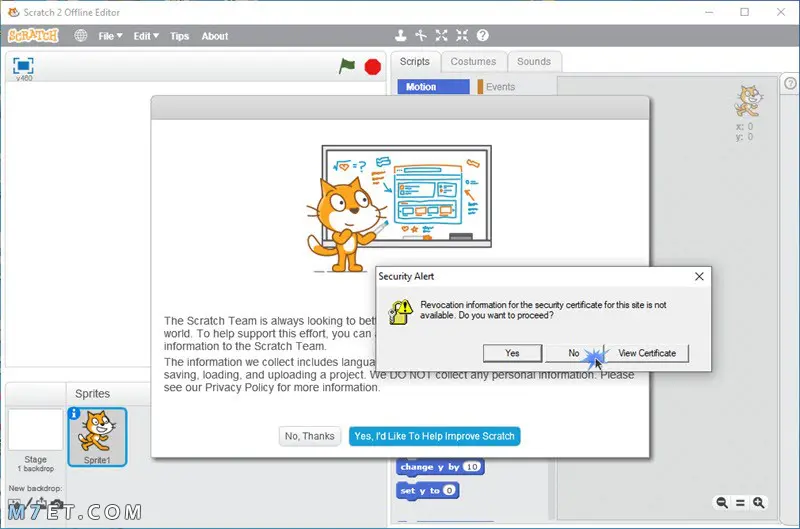This screenshot has height=529, width=800.
Task: Click the set y to block
Action: [427, 491]
